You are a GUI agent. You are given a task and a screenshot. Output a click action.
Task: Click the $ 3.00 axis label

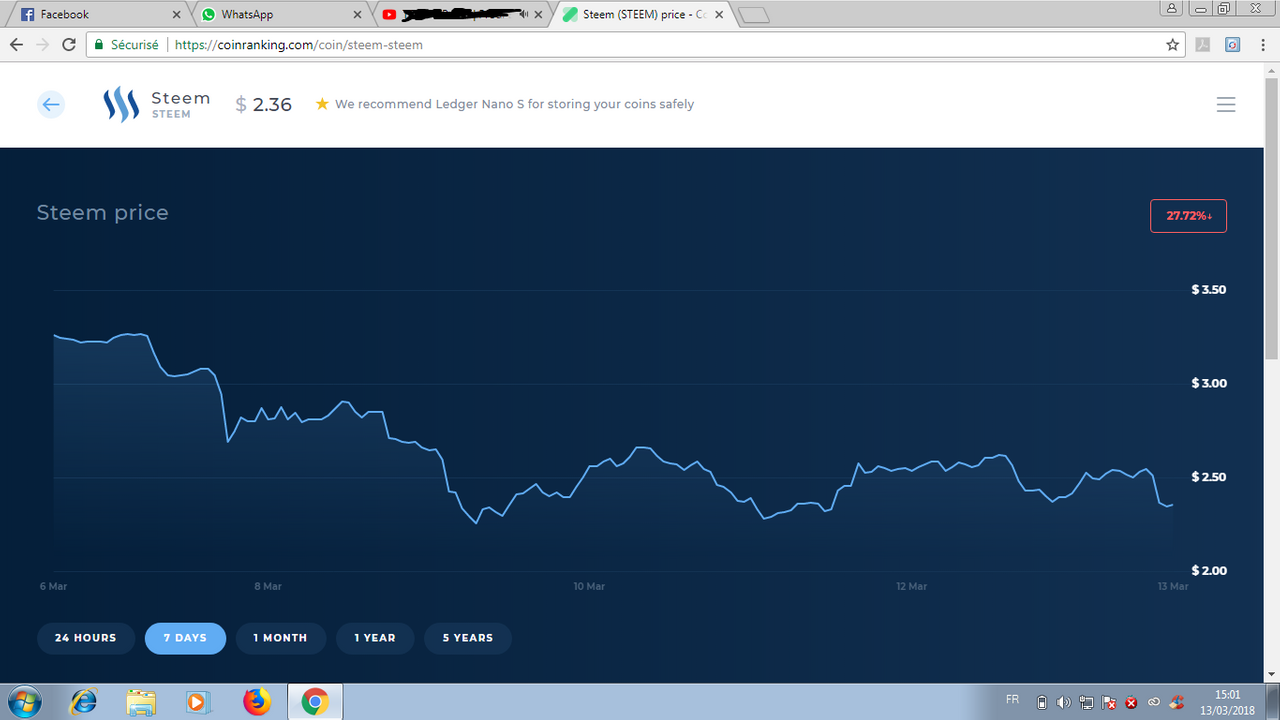[1209, 384]
